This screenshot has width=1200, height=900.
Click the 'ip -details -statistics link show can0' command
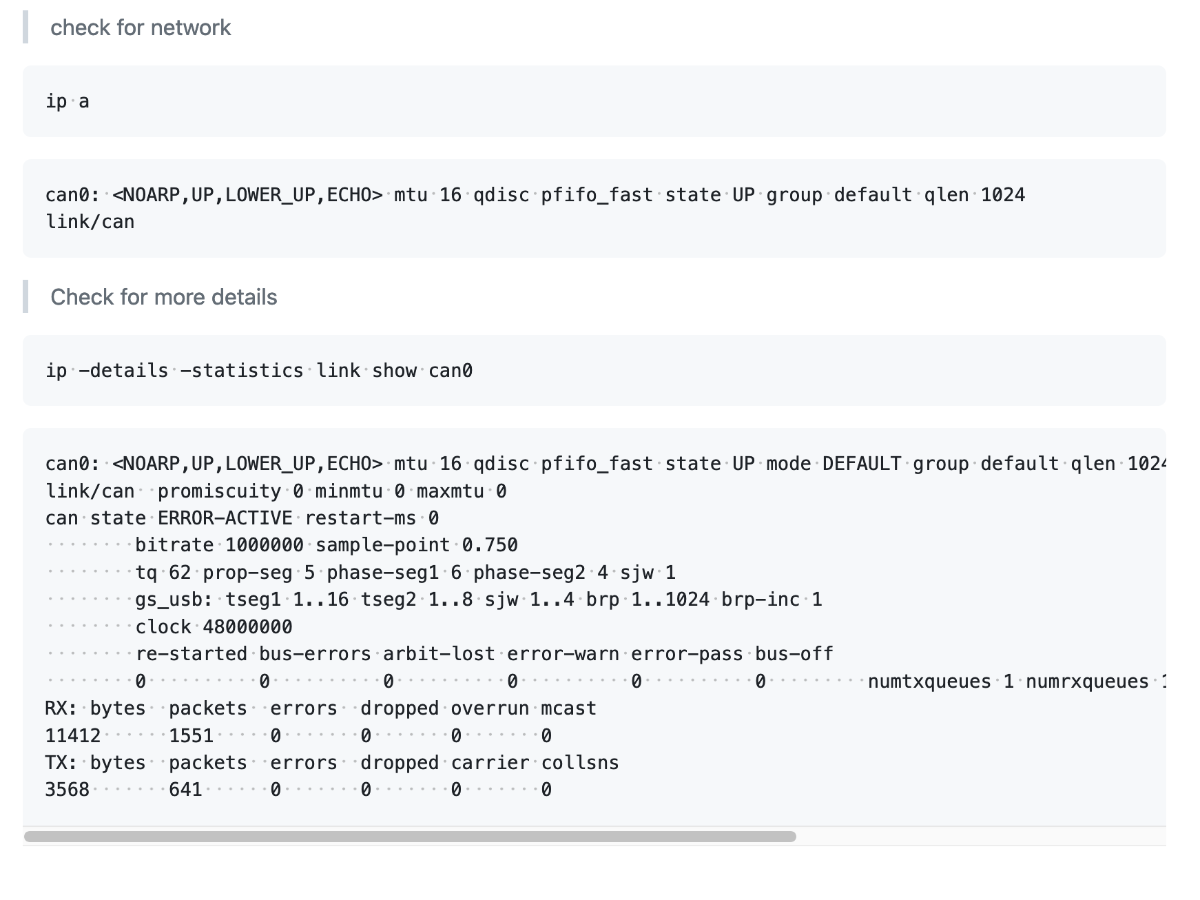[259, 371]
